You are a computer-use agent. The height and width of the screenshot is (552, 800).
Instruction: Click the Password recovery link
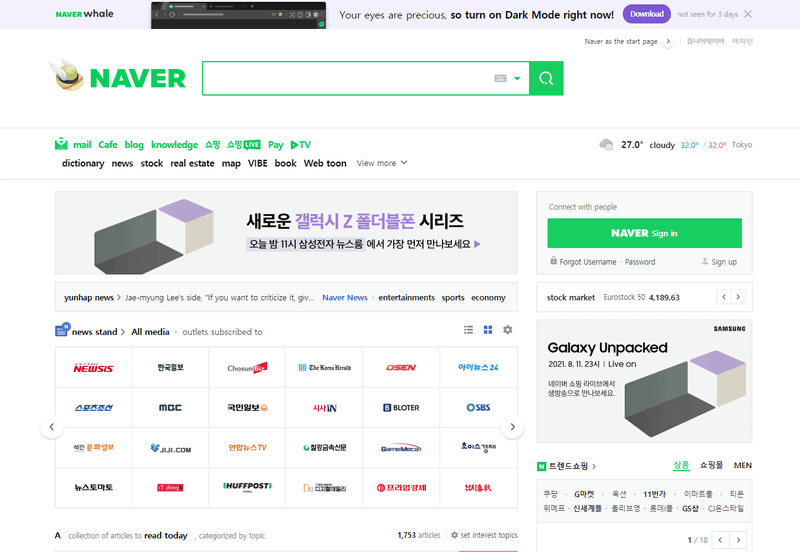[x=640, y=262]
